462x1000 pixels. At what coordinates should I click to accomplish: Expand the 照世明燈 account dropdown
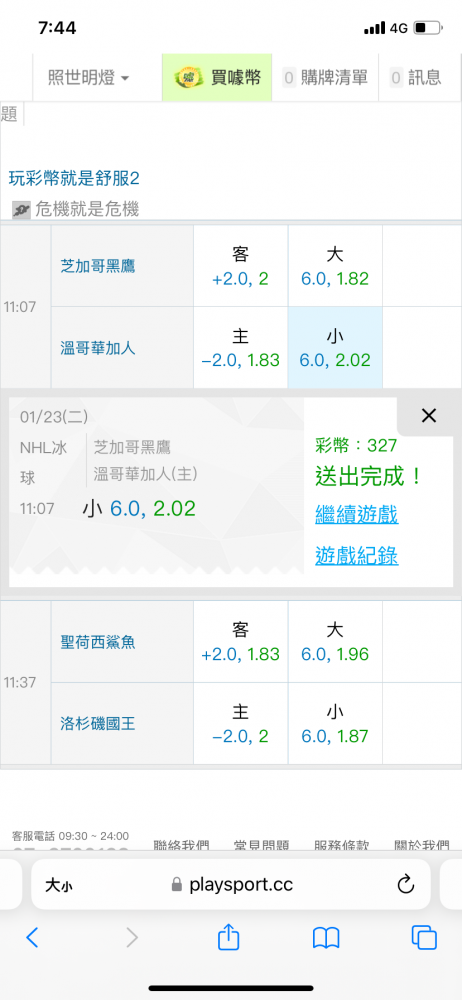88,78
